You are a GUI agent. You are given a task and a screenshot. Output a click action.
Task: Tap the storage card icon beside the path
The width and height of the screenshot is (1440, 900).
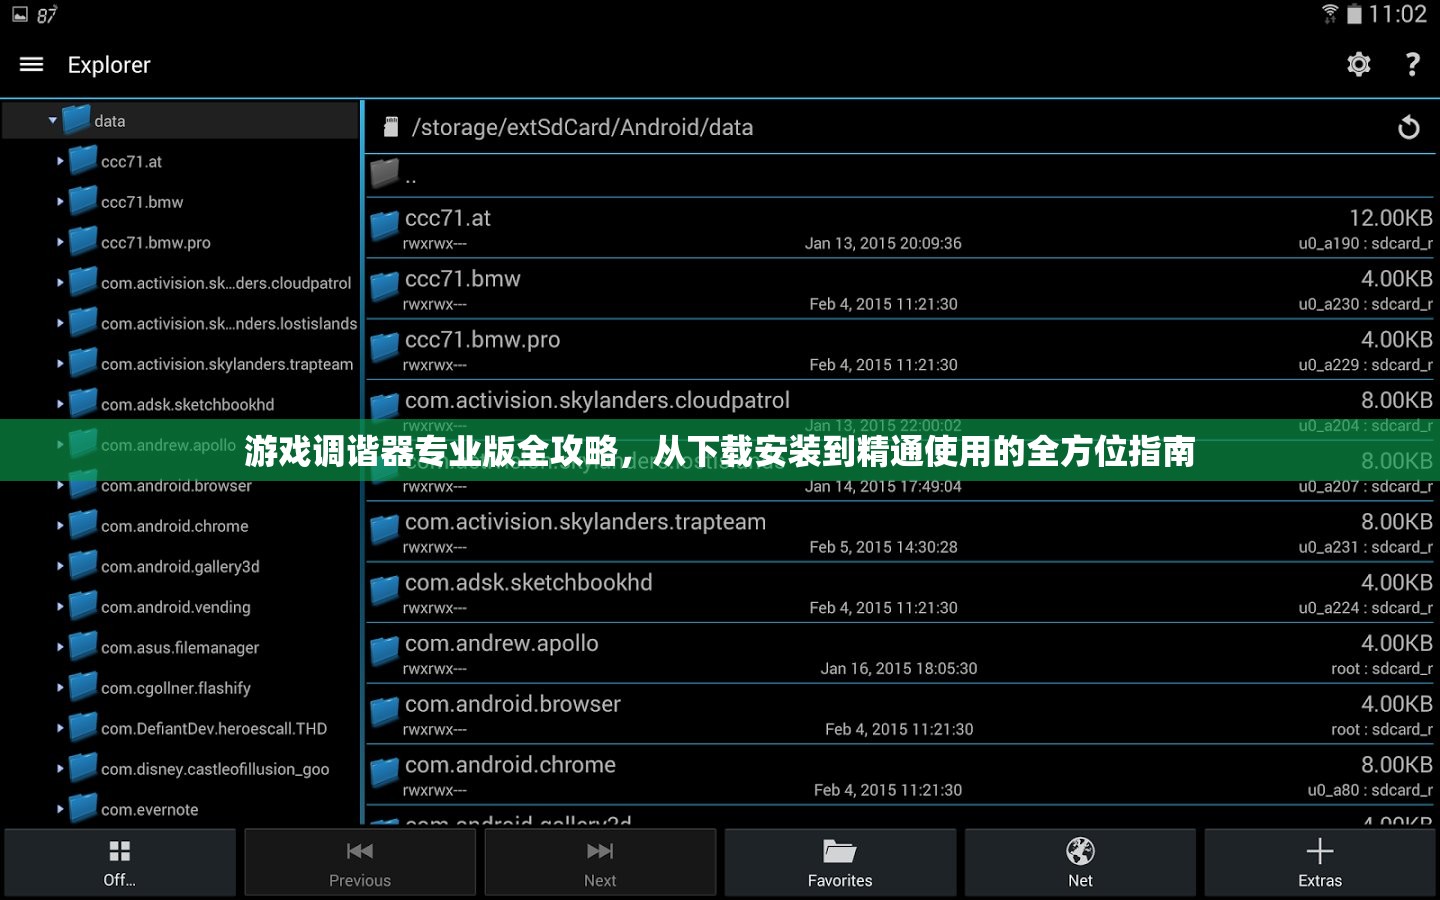click(389, 126)
